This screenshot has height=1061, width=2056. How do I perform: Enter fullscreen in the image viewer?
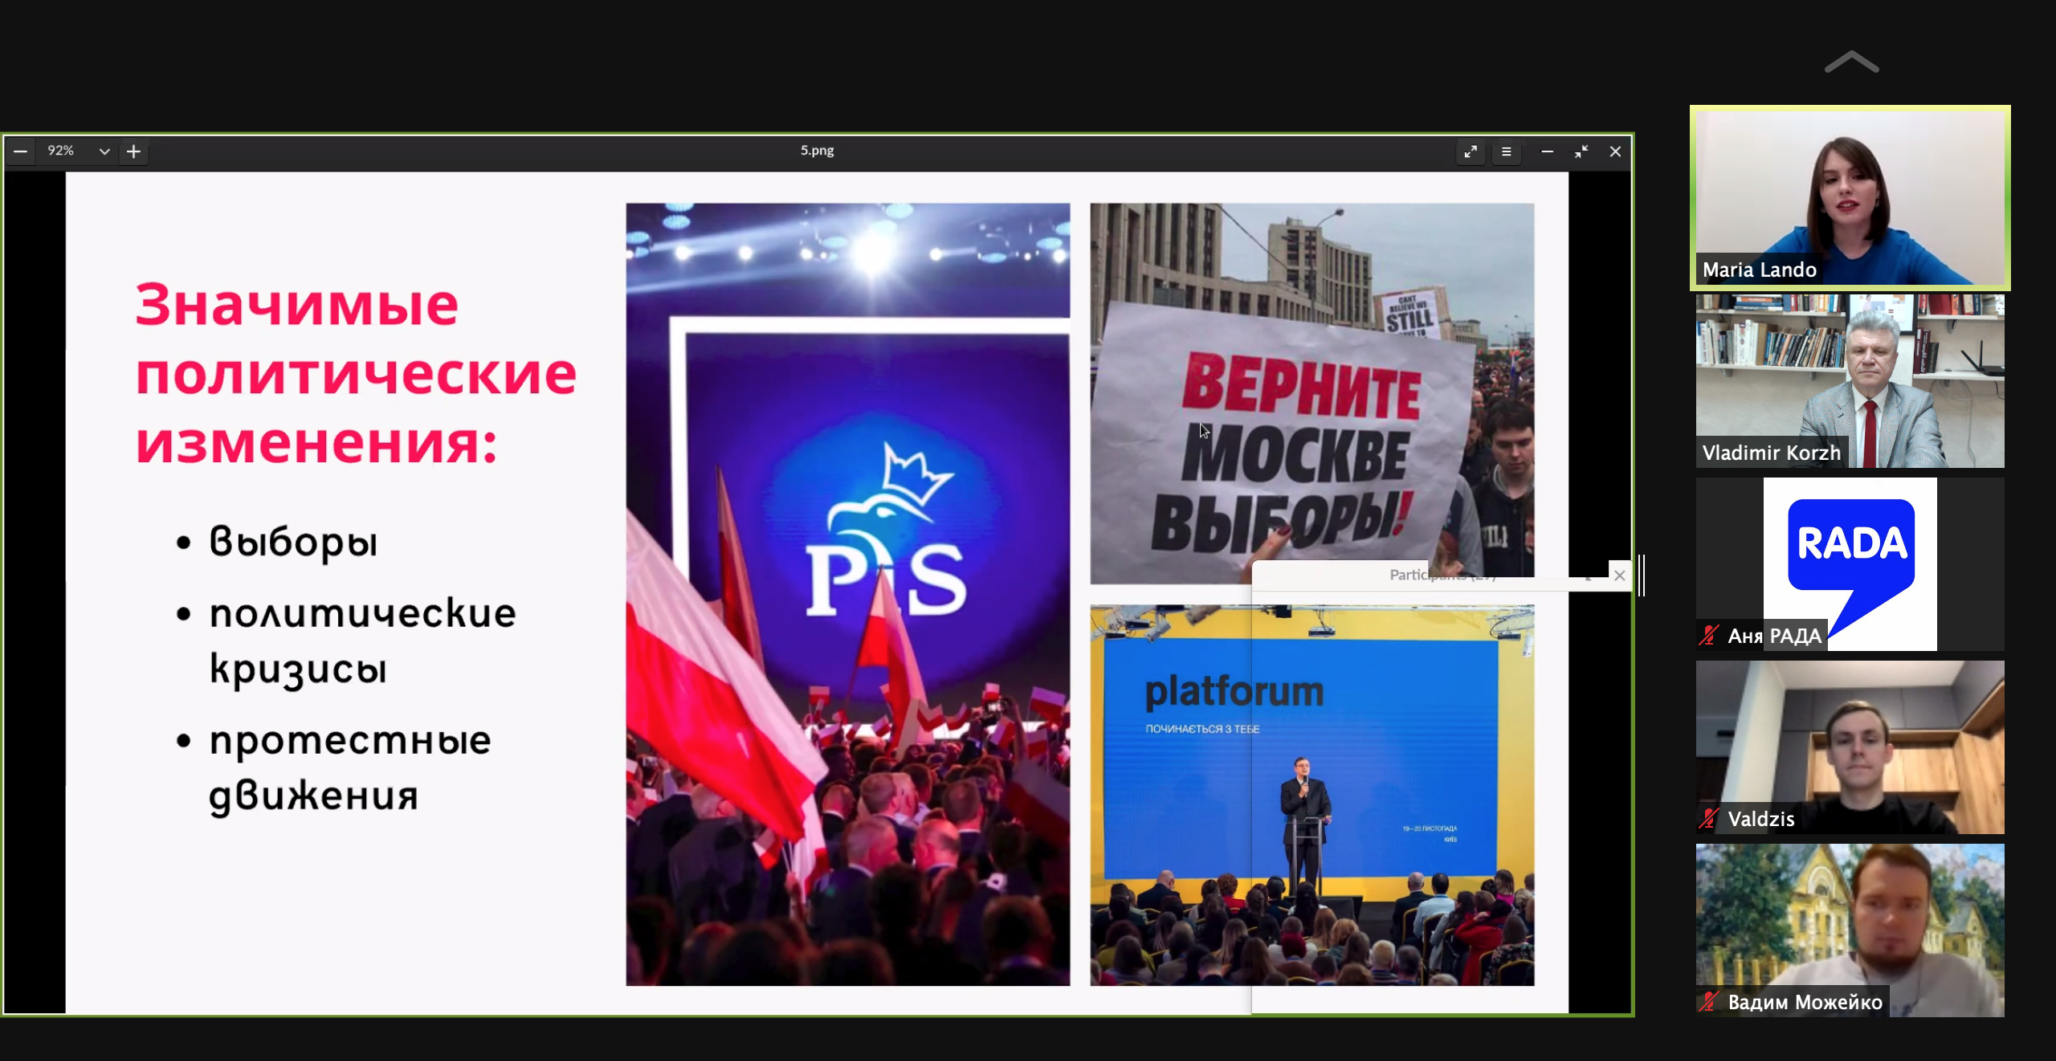(1470, 152)
